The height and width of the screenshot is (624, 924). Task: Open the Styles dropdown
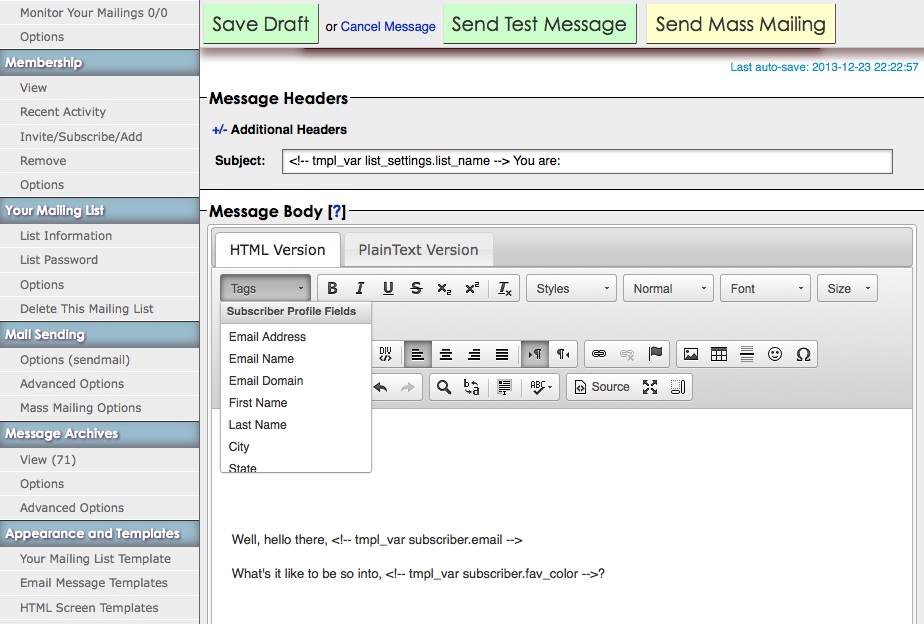click(571, 288)
